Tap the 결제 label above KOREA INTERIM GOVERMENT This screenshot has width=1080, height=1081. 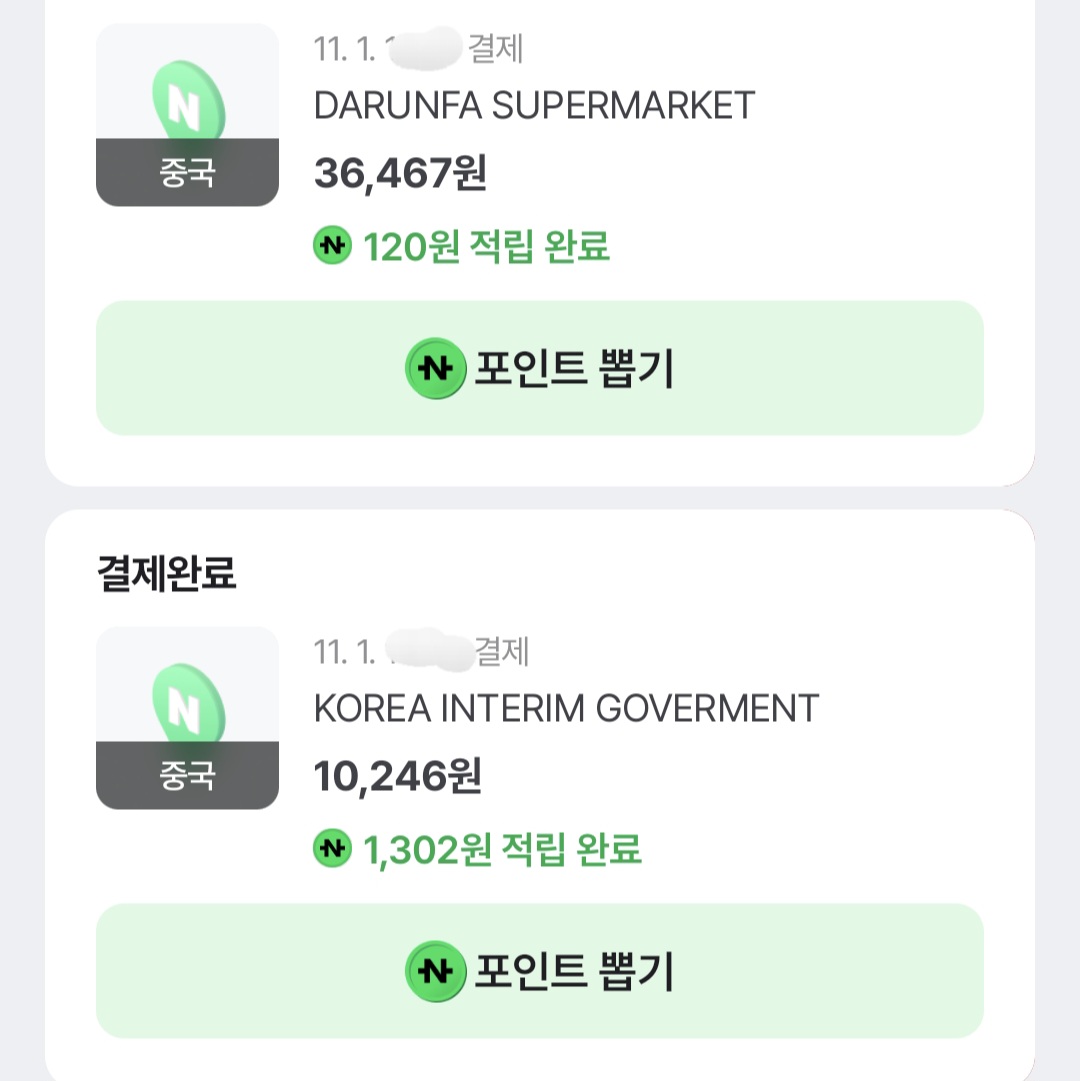(500, 652)
